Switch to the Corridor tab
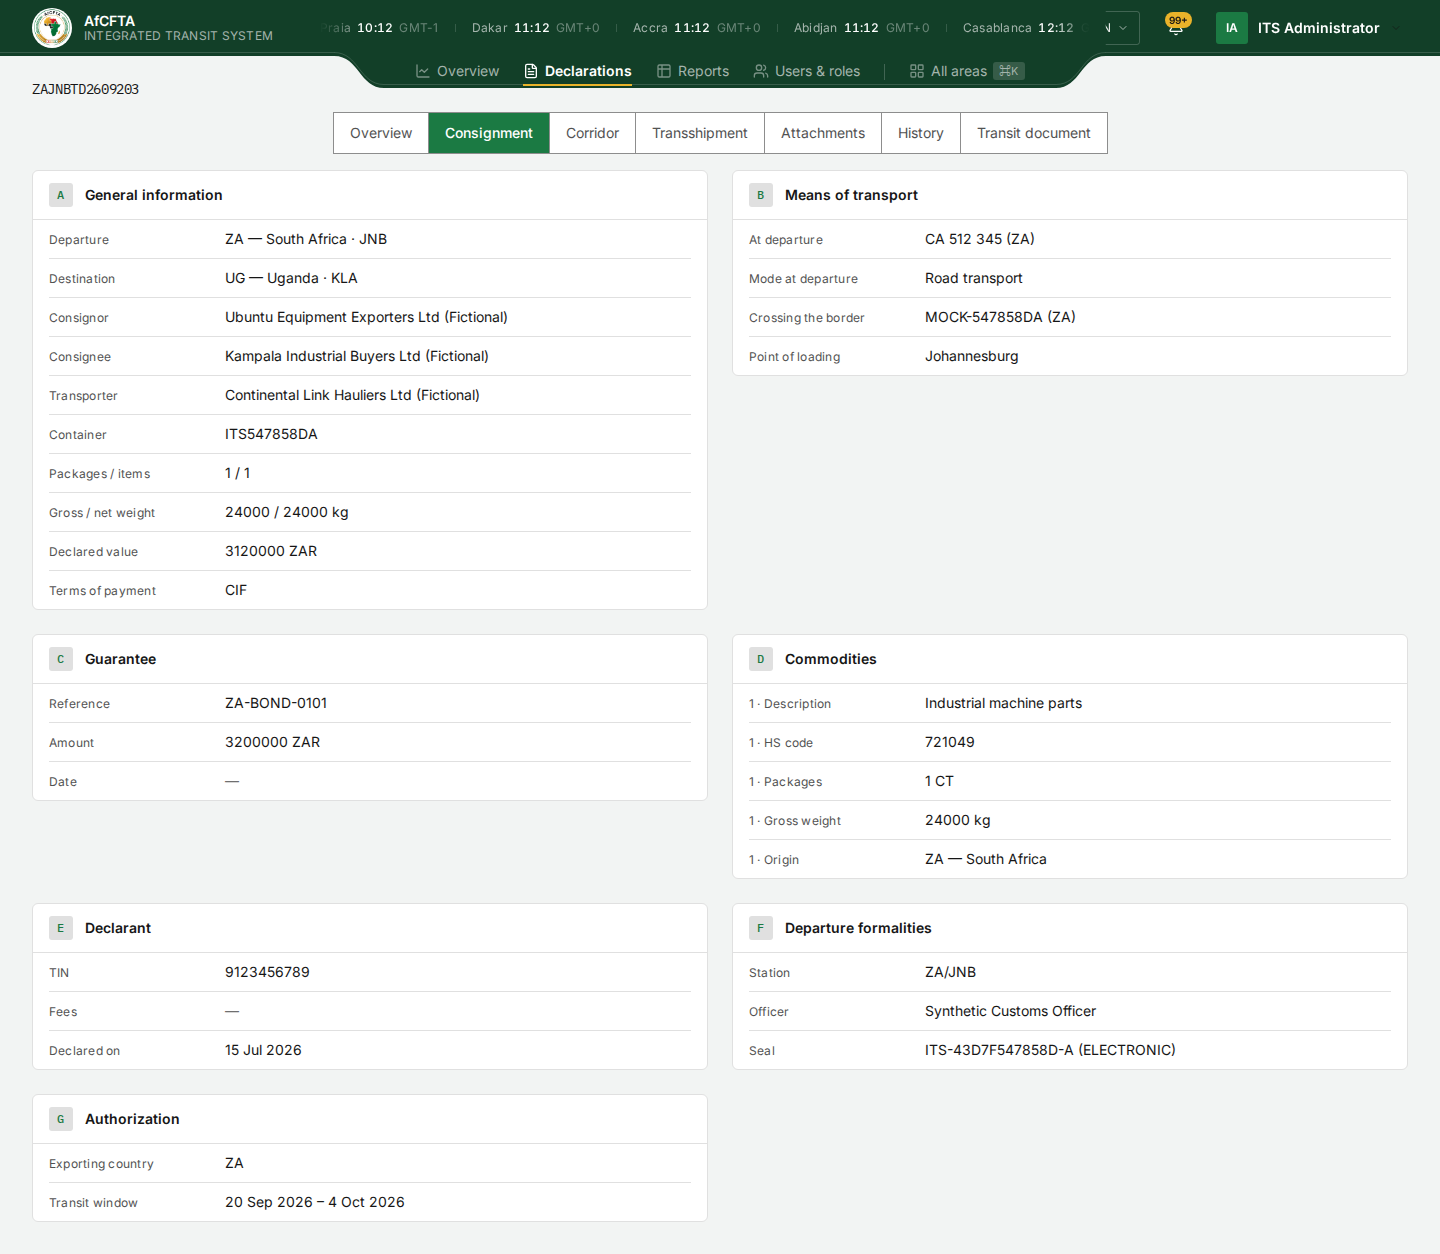This screenshot has width=1440, height=1254. (592, 133)
